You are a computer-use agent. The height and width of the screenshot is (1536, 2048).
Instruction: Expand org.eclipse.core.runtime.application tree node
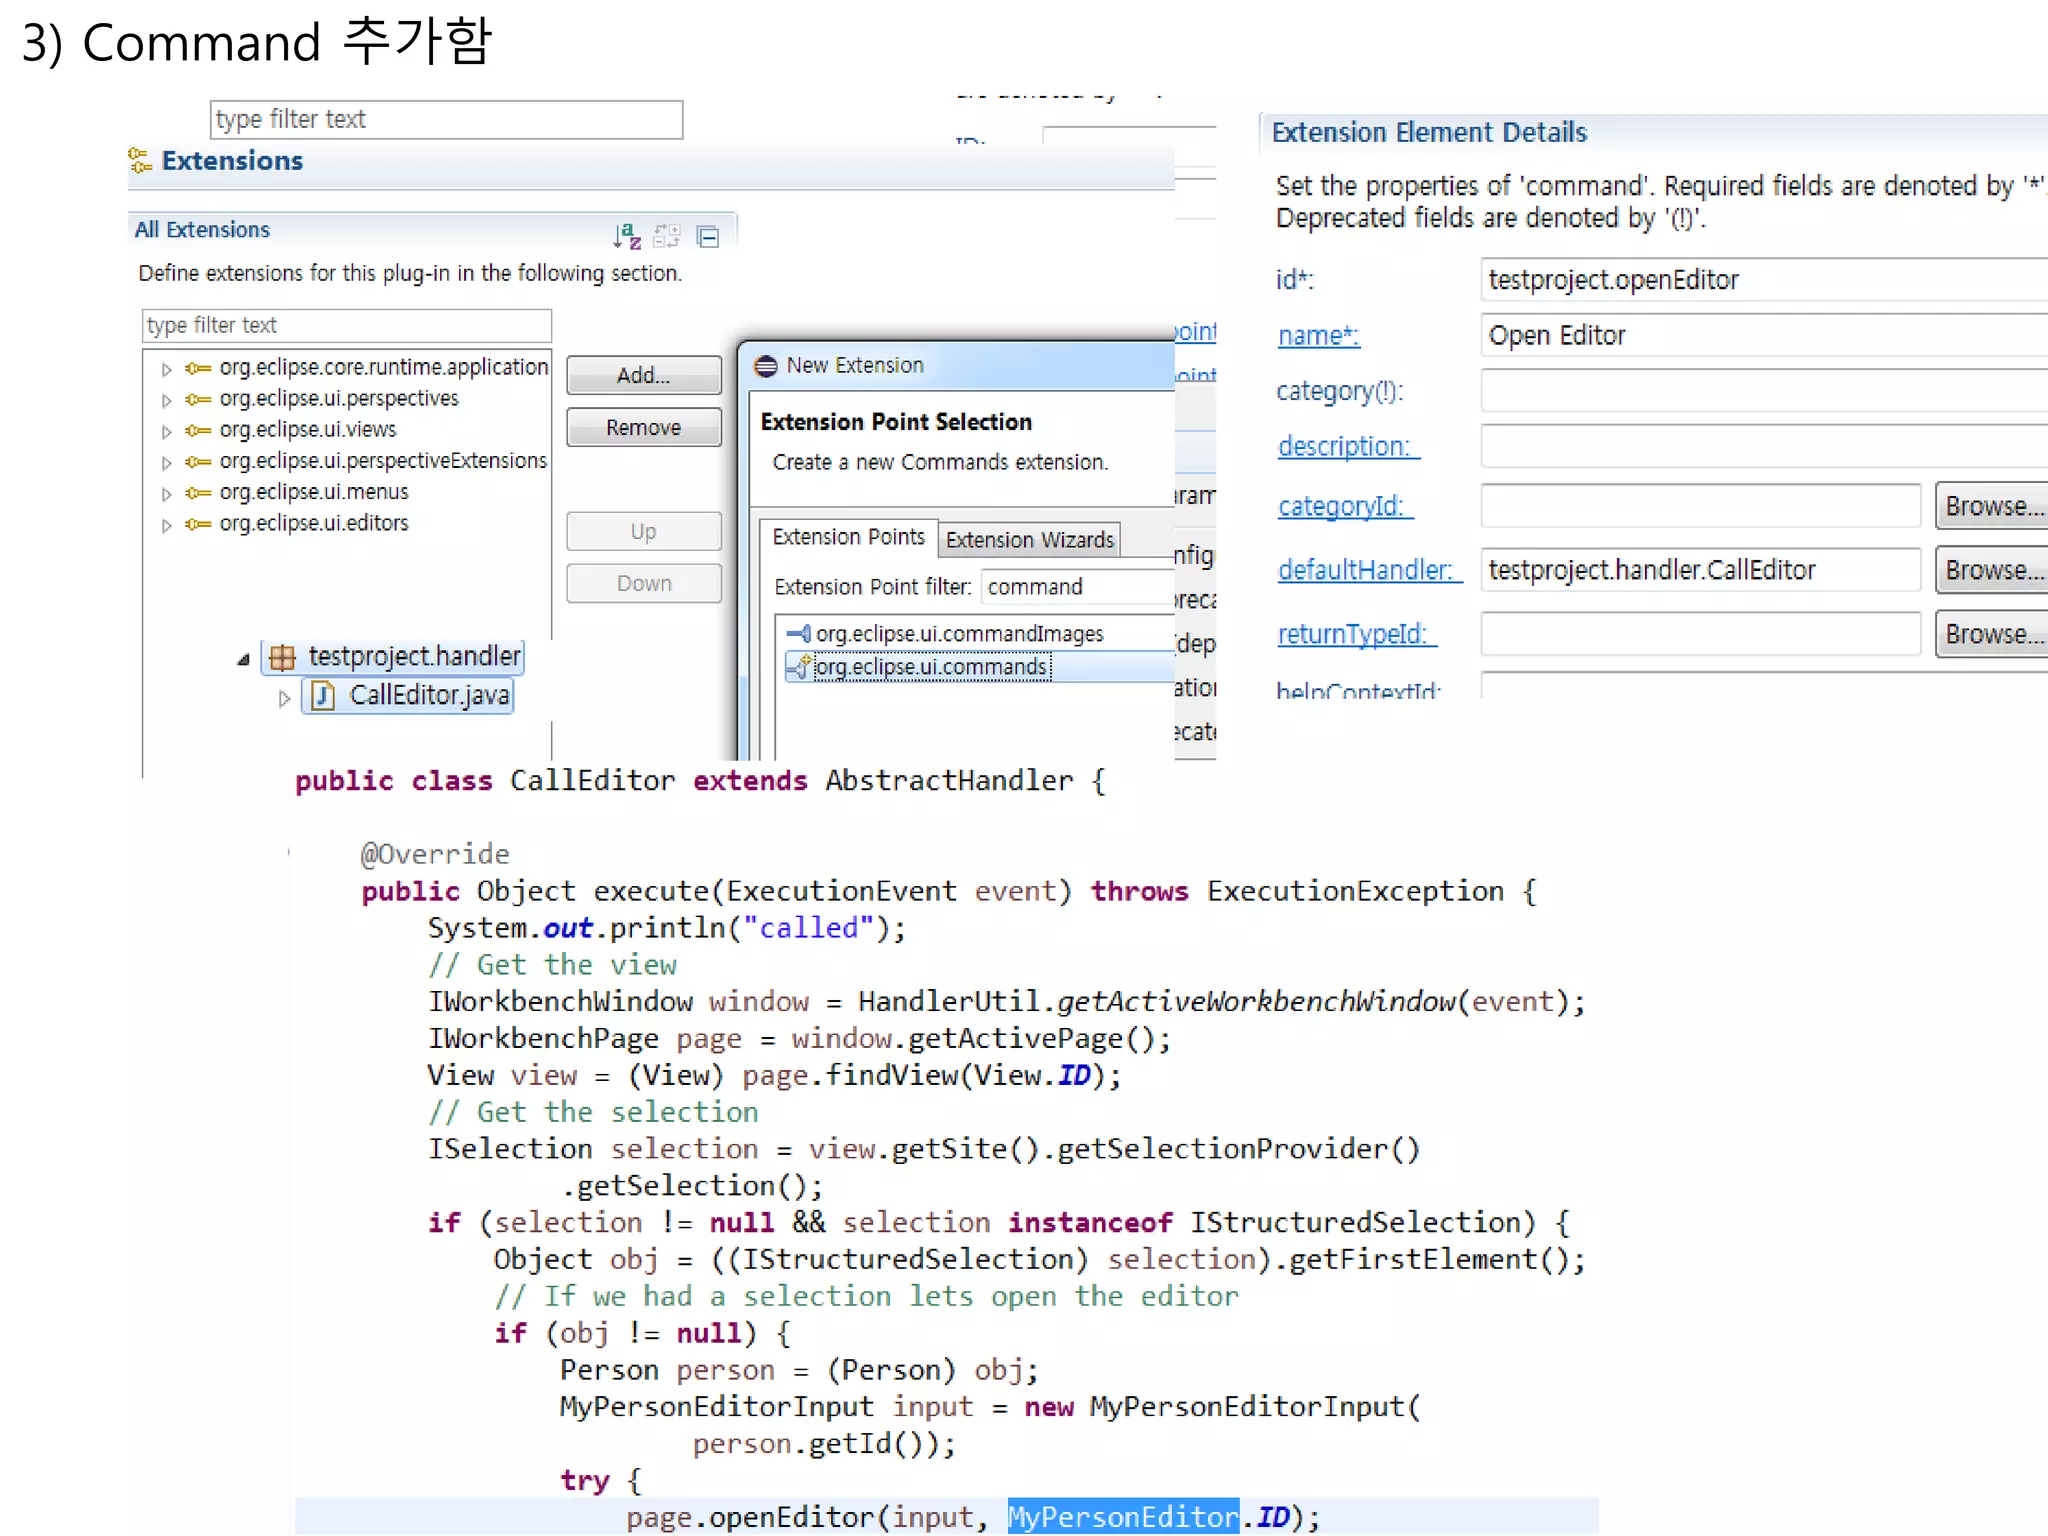click(x=166, y=369)
